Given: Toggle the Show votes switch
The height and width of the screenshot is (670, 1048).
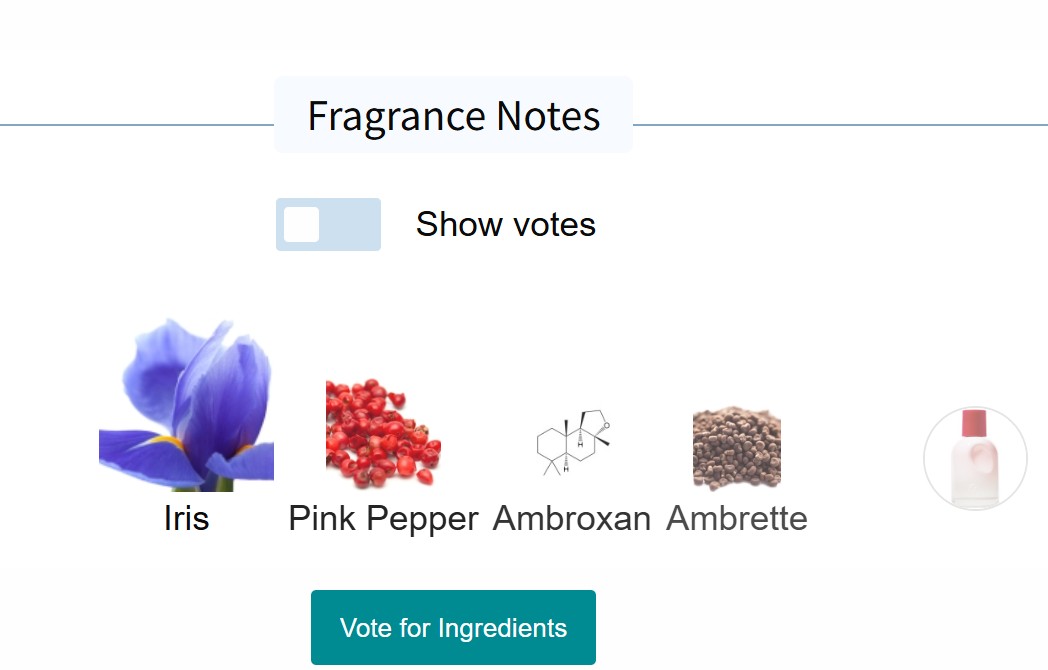Looking at the screenshot, I should (x=328, y=224).
